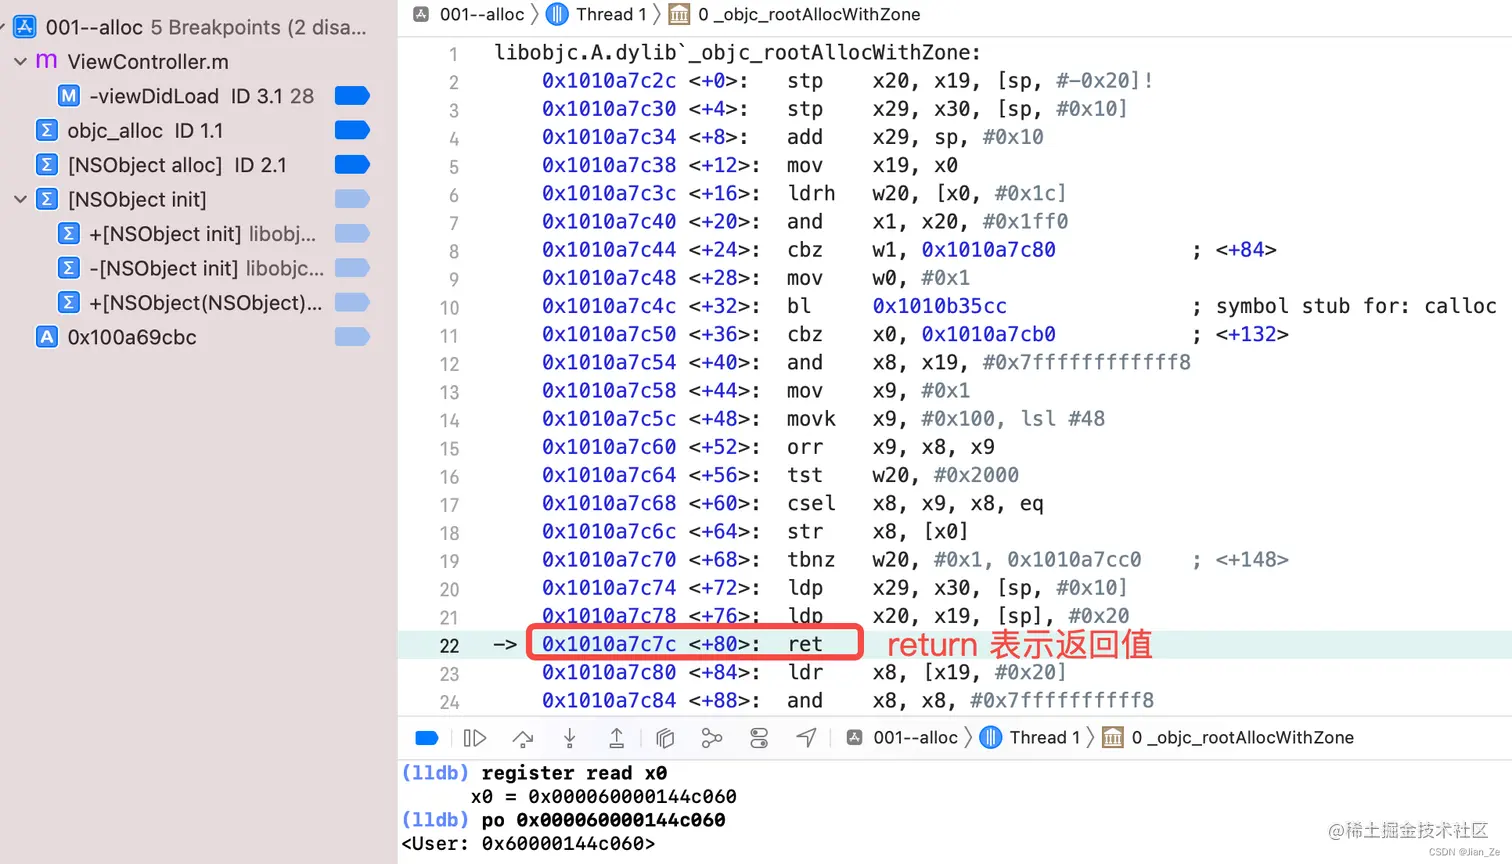The width and height of the screenshot is (1512, 864).
Task: Click the M method icon beside -viewDidLoad
Action: pyautogui.click(x=68, y=96)
